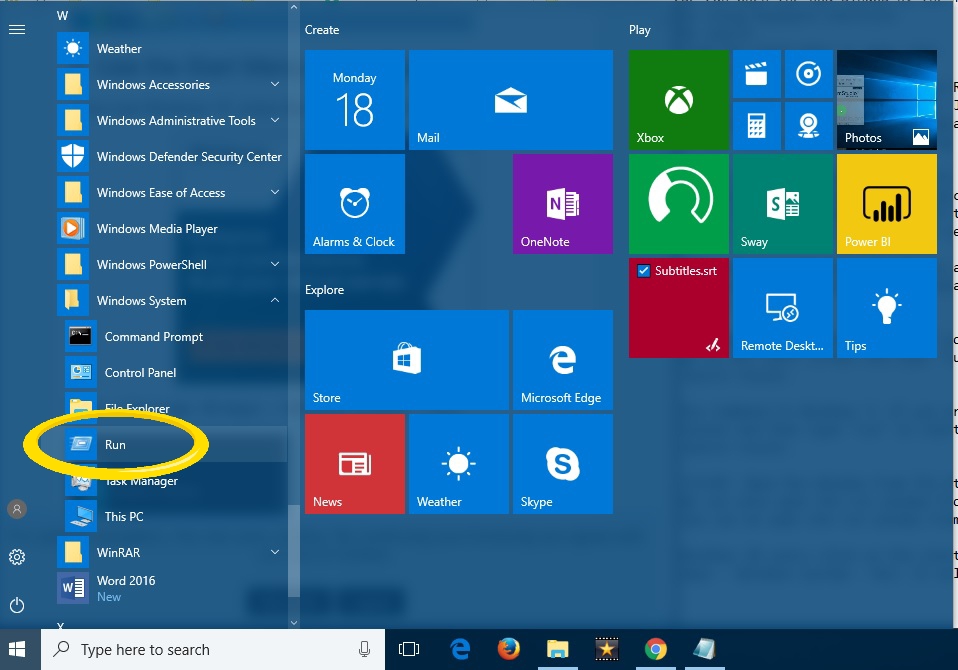Open the Photos live tile
Viewport: 958px width, 670px height.
pyautogui.click(x=886, y=100)
